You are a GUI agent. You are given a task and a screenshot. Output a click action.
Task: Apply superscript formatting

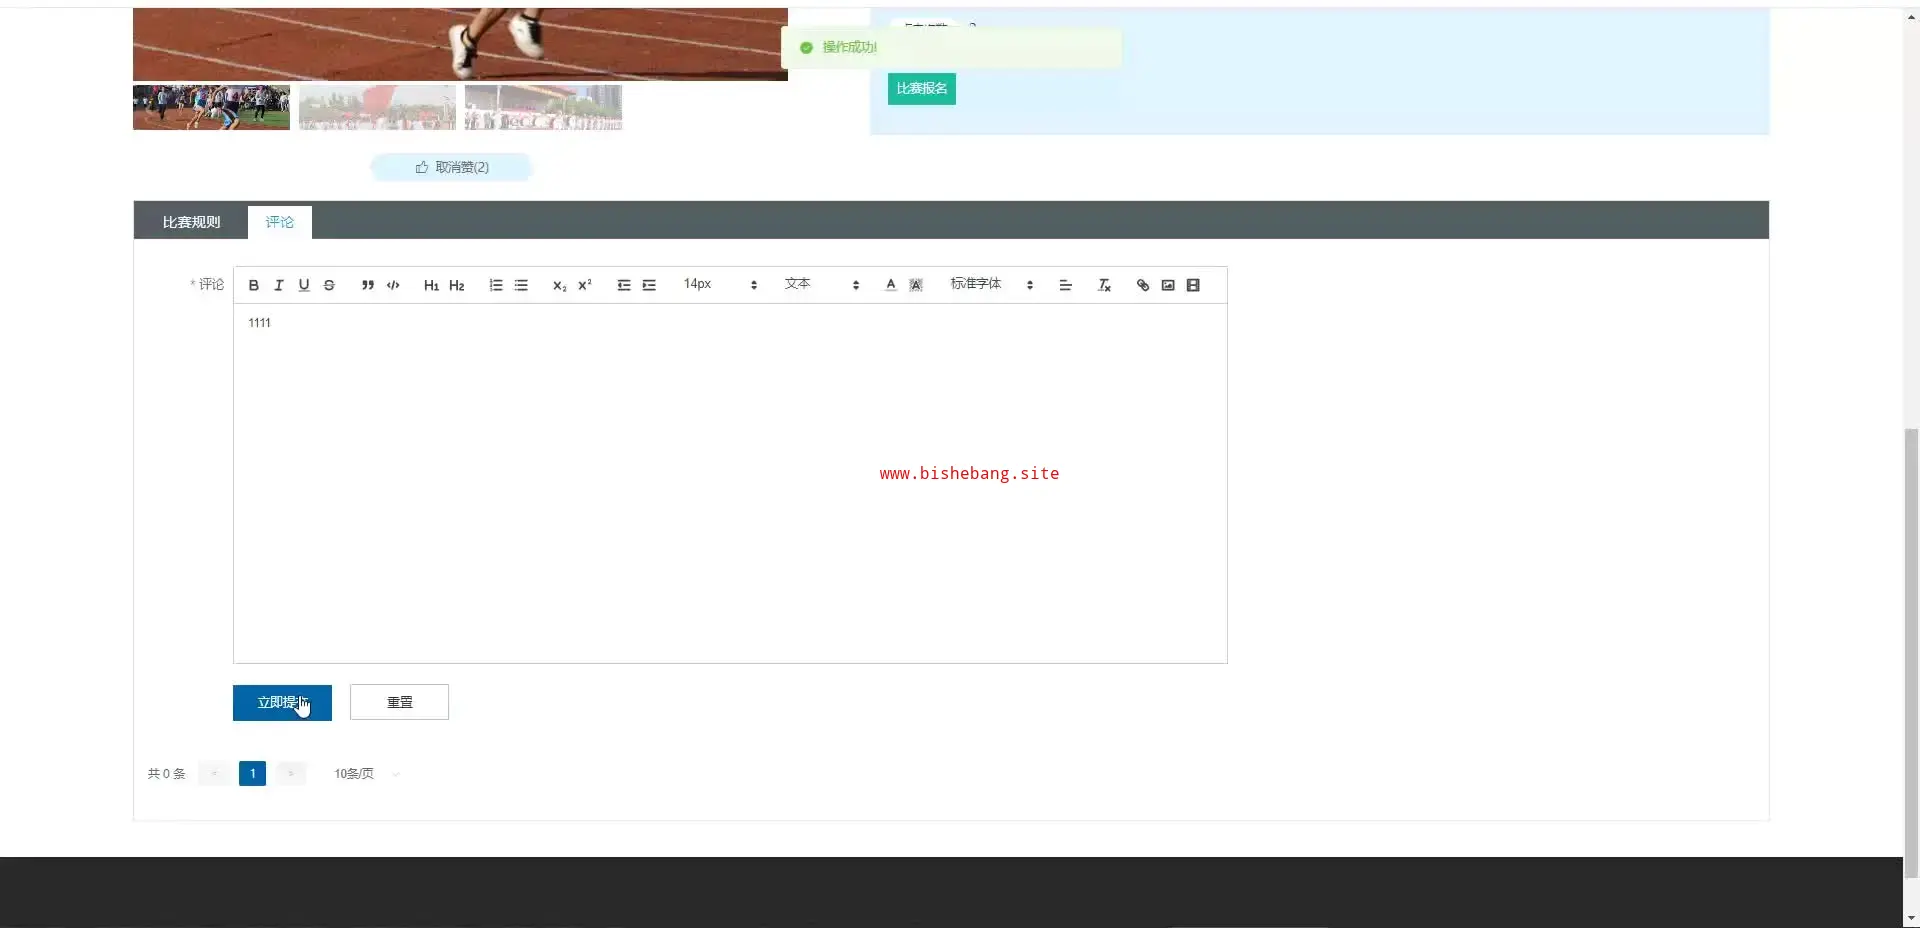[585, 285]
